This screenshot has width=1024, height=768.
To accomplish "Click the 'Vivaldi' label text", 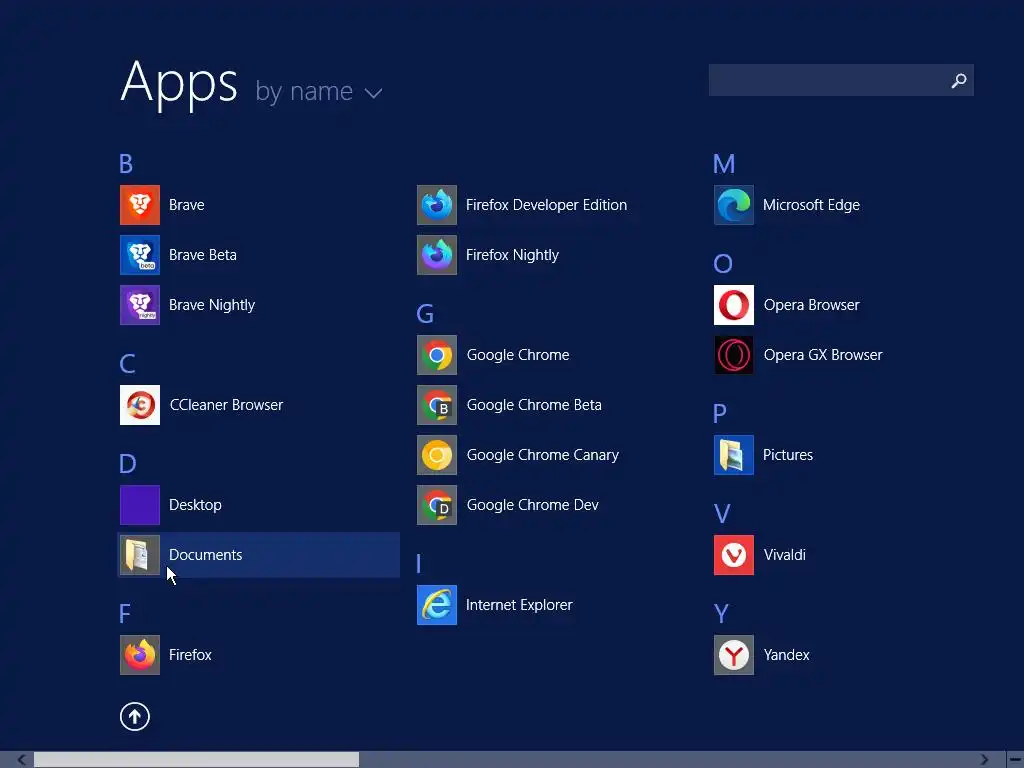I will (784, 555).
